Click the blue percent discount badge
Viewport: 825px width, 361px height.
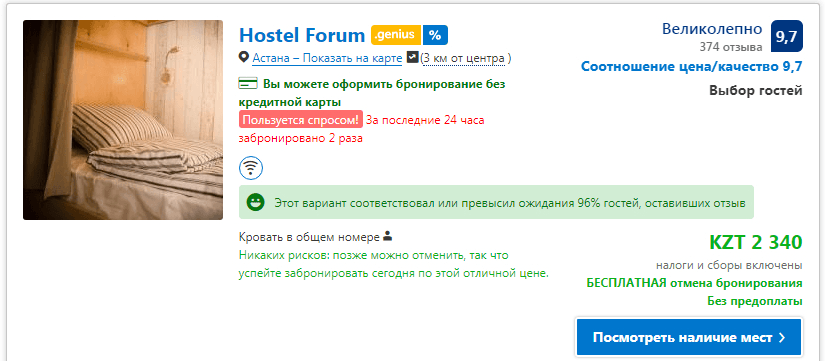435,35
